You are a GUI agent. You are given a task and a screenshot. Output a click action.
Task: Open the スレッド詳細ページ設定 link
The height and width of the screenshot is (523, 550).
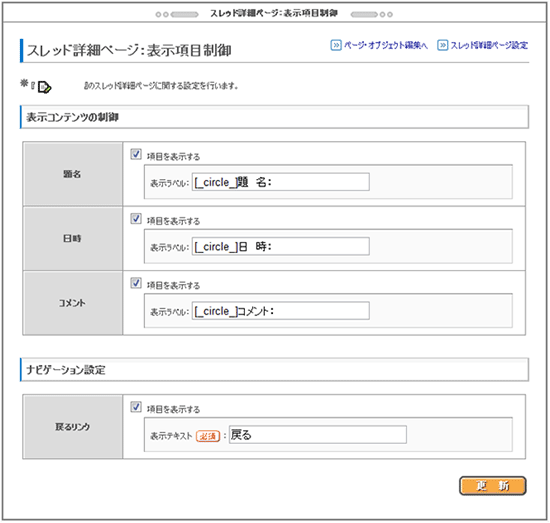(489, 45)
